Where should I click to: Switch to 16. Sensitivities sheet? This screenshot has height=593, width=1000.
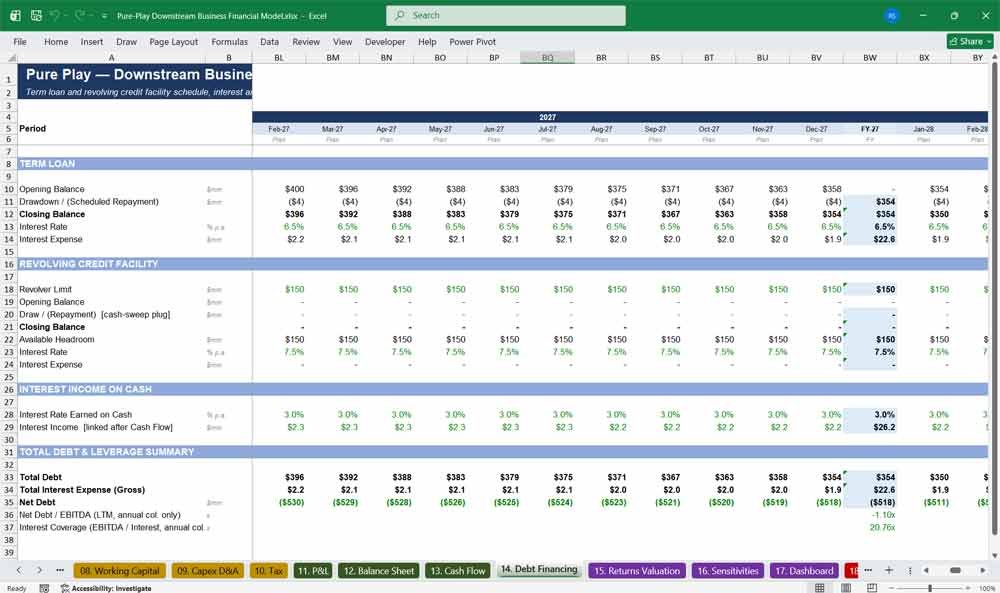(728, 571)
